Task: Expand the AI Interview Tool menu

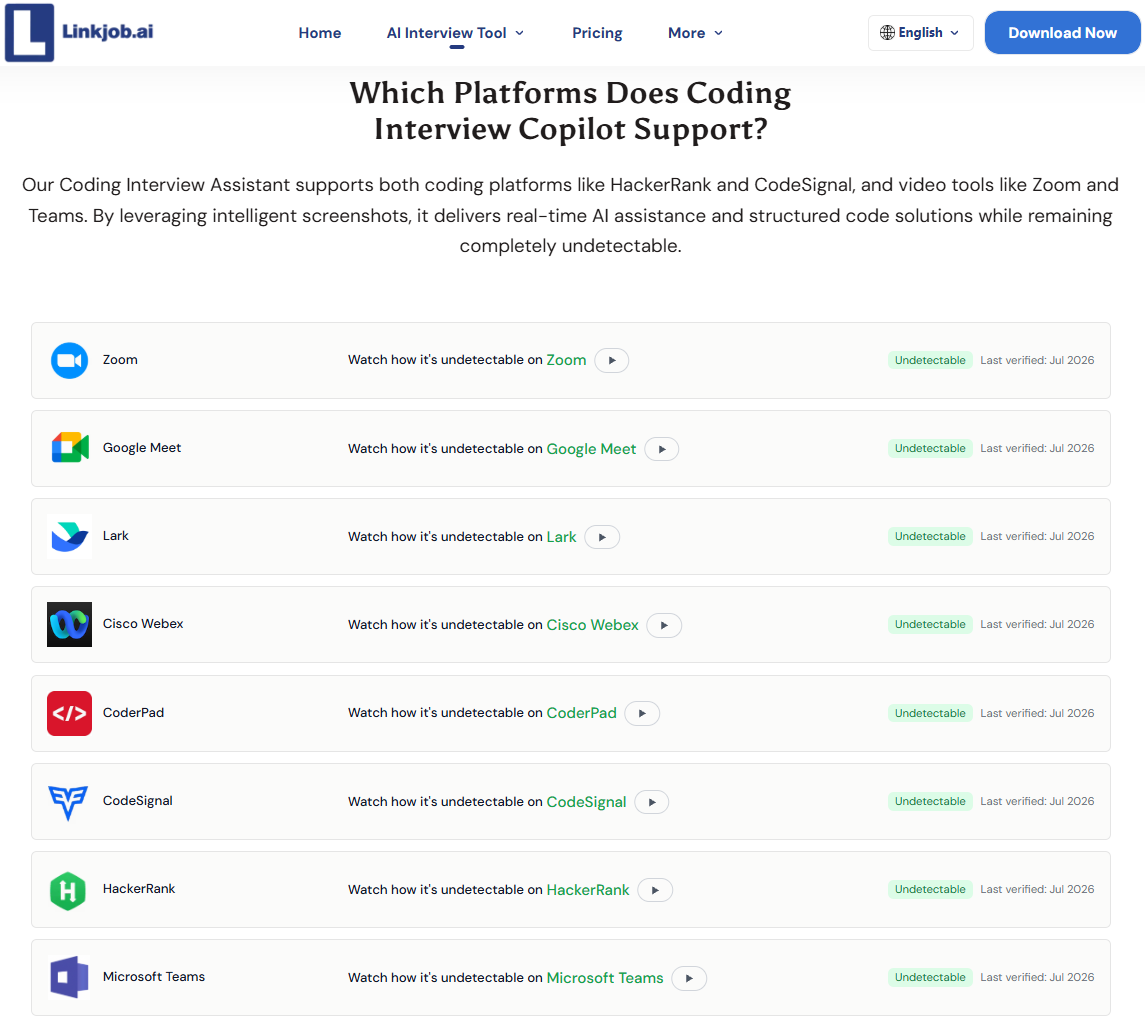Action: point(456,33)
